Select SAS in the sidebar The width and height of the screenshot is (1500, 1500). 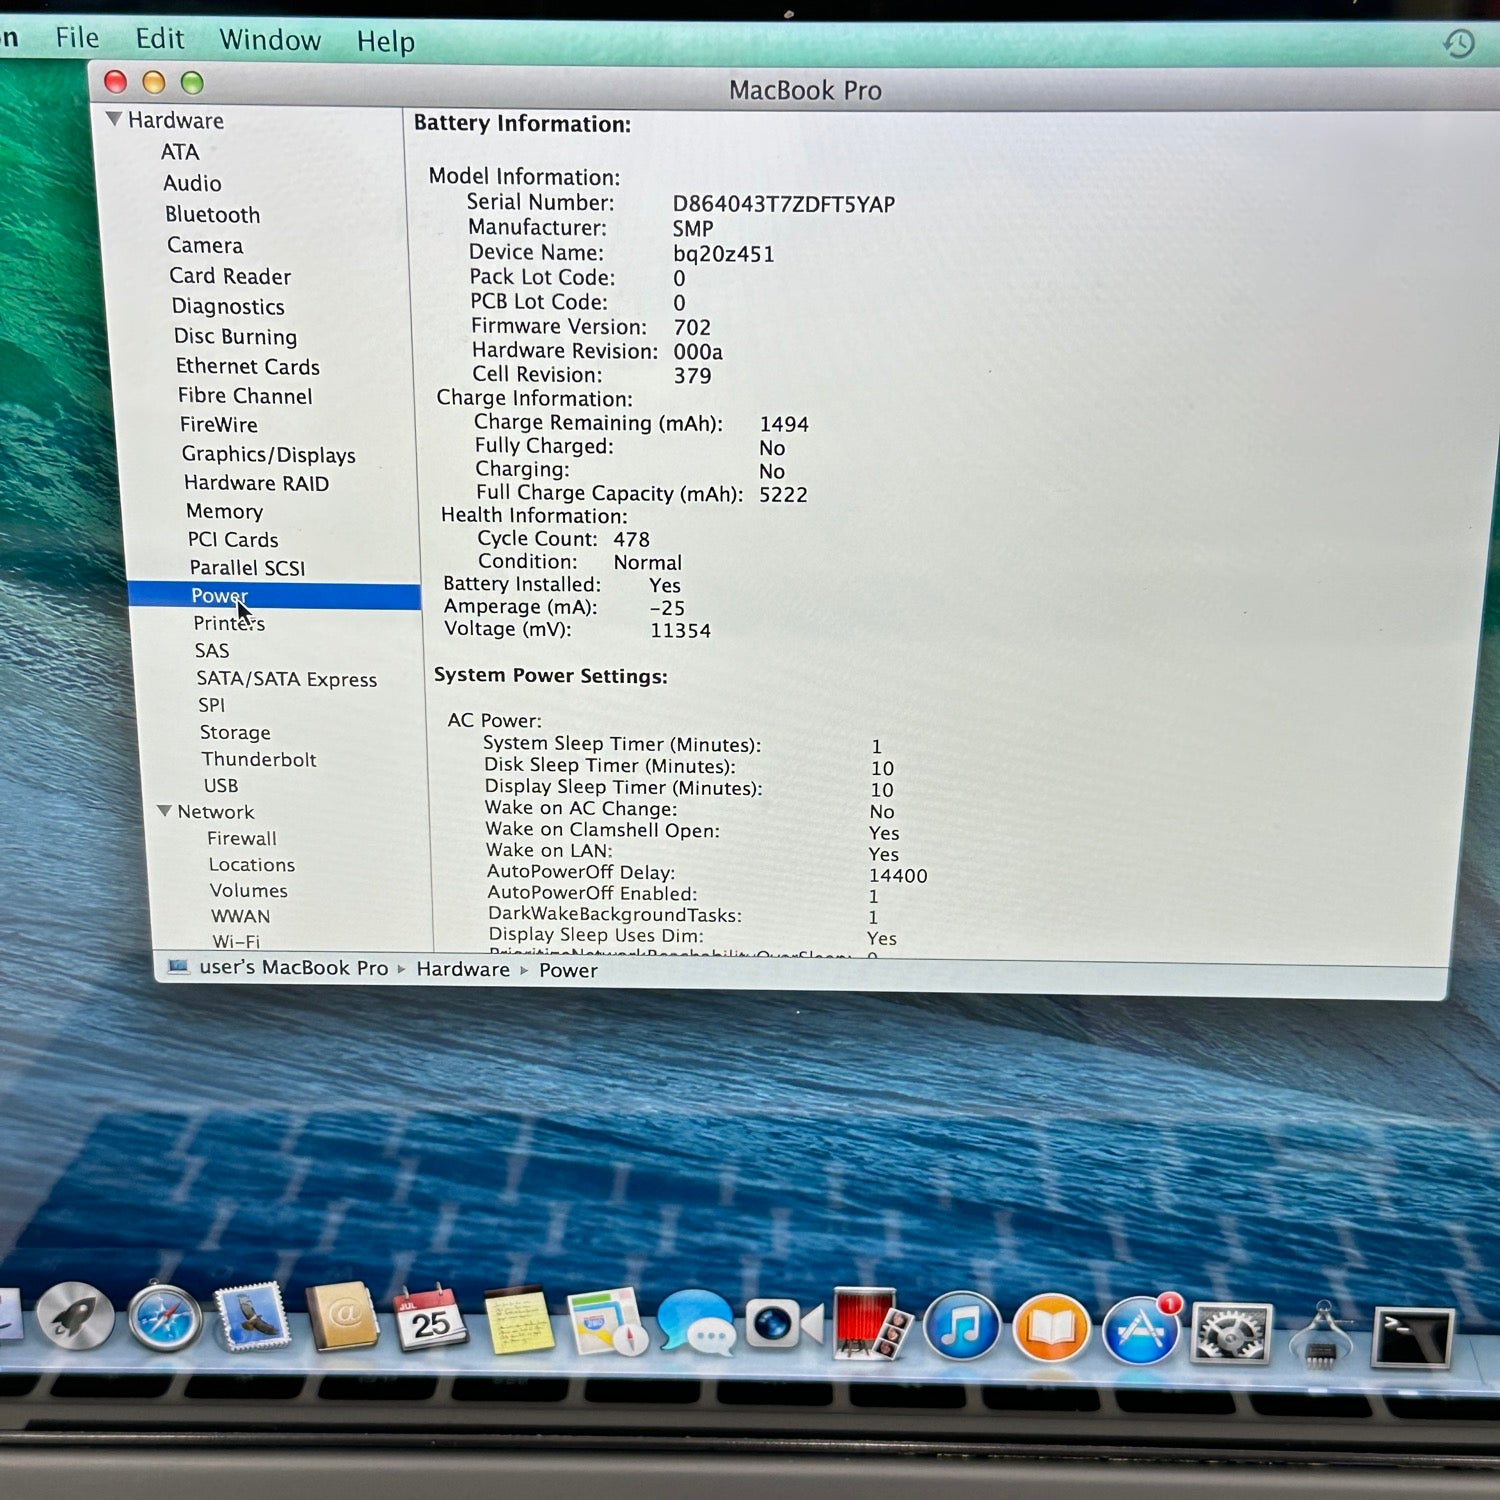tap(212, 651)
